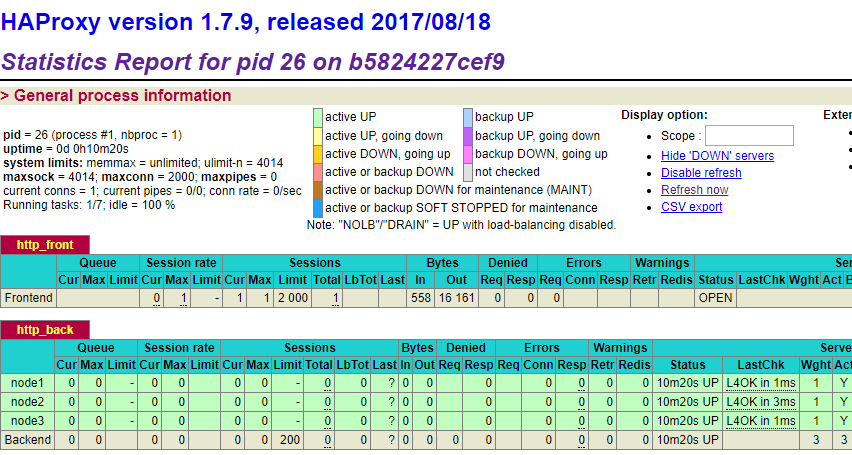
Task: Click the node3 row label
Action: pyautogui.click(x=27, y=421)
